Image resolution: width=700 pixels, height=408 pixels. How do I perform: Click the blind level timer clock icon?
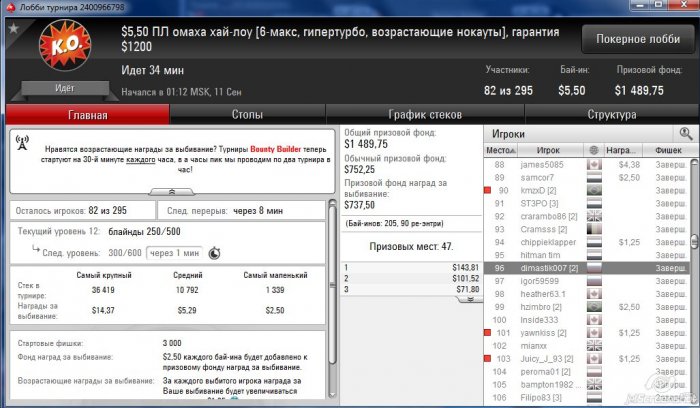[215, 253]
